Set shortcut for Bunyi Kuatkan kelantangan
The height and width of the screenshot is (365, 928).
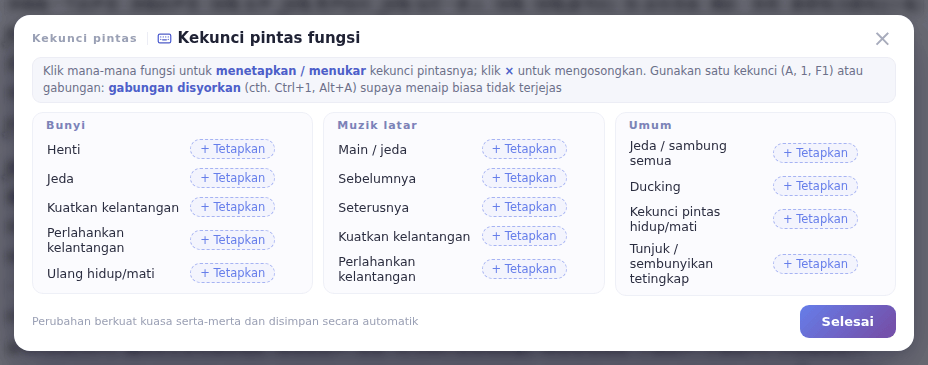click(232, 207)
